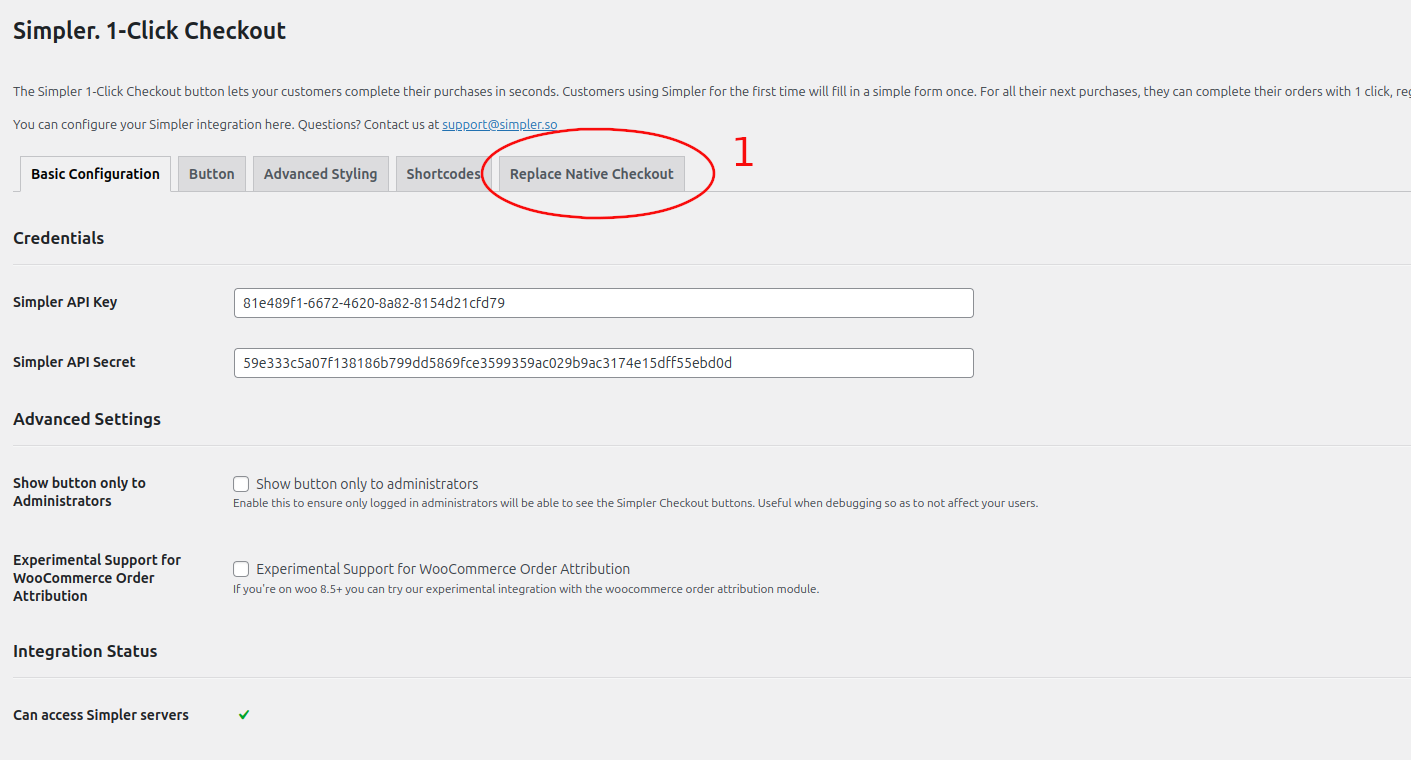This screenshot has height=760, width=1411.
Task: Click the Simpler. 1-Click Checkout heading
Action: [x=149, y=31]
